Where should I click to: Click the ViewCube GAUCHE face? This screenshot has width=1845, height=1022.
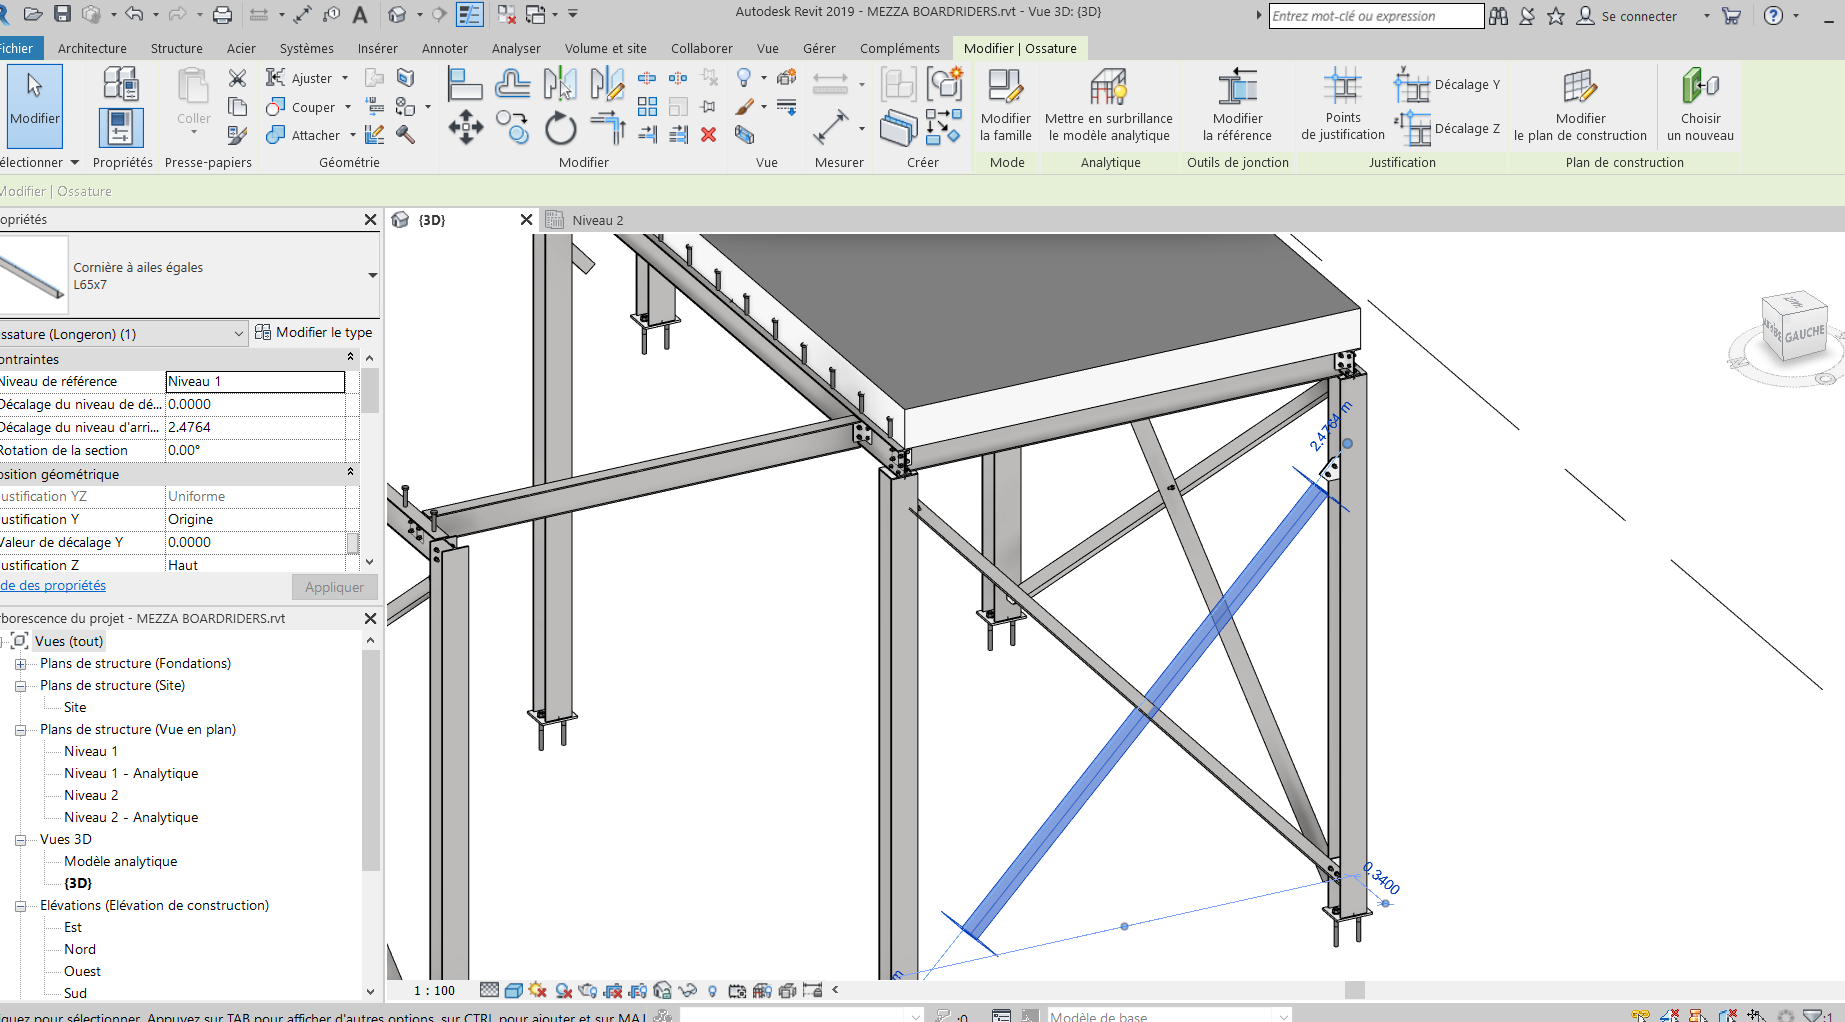click(1803, 335)
